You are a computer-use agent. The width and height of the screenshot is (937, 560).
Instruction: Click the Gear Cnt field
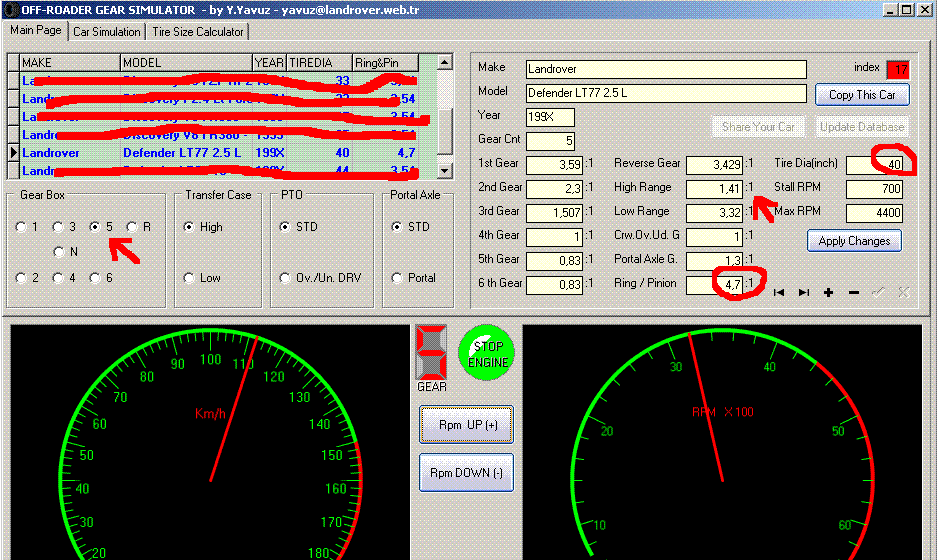pos(550,141)
